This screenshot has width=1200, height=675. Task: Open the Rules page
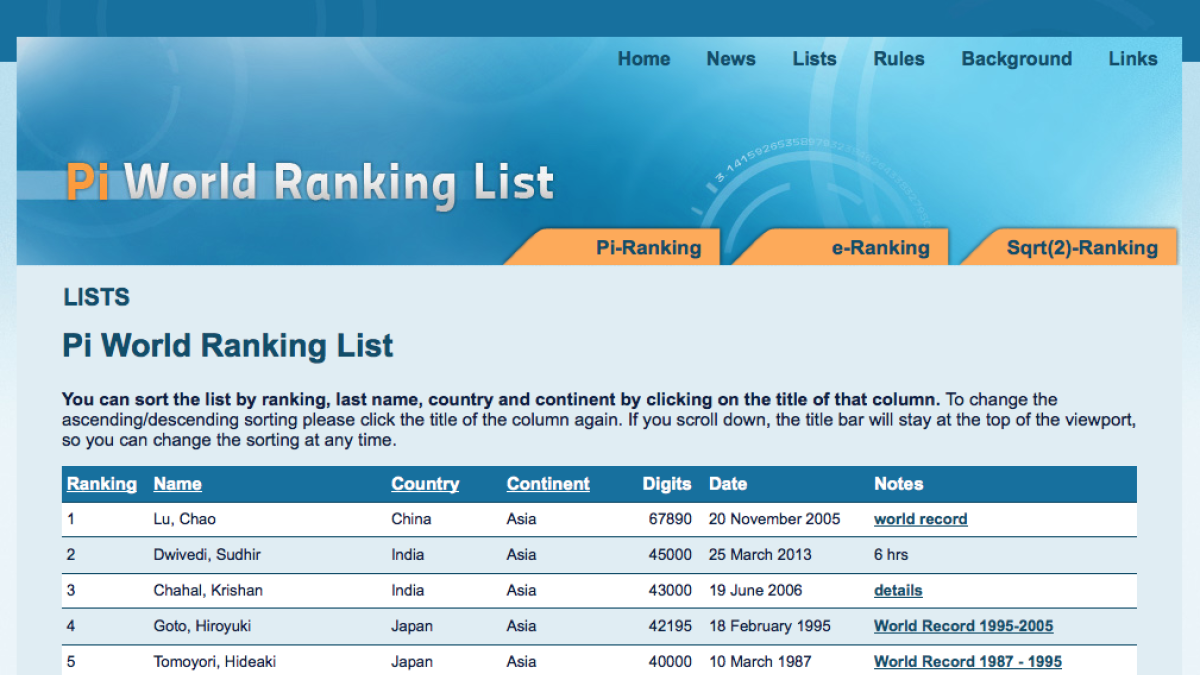pyautogui.click(x=898, y=59)
